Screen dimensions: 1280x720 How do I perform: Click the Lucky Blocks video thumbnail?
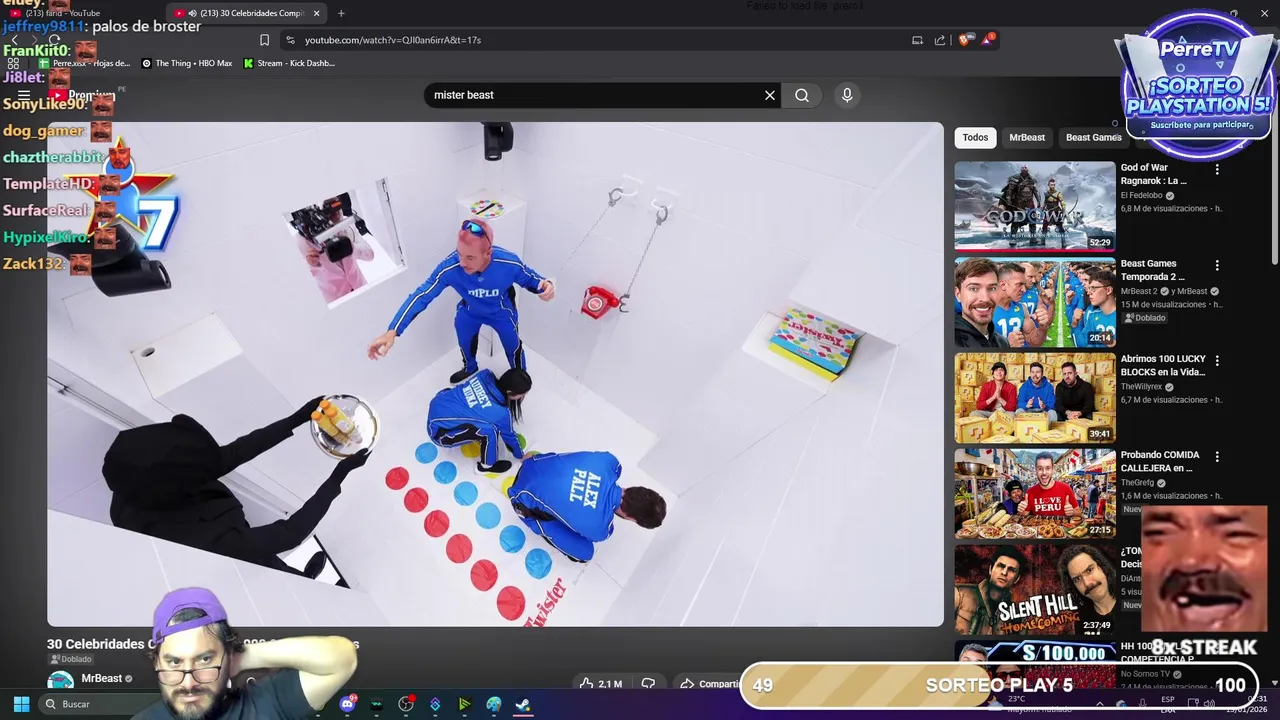1034,397
